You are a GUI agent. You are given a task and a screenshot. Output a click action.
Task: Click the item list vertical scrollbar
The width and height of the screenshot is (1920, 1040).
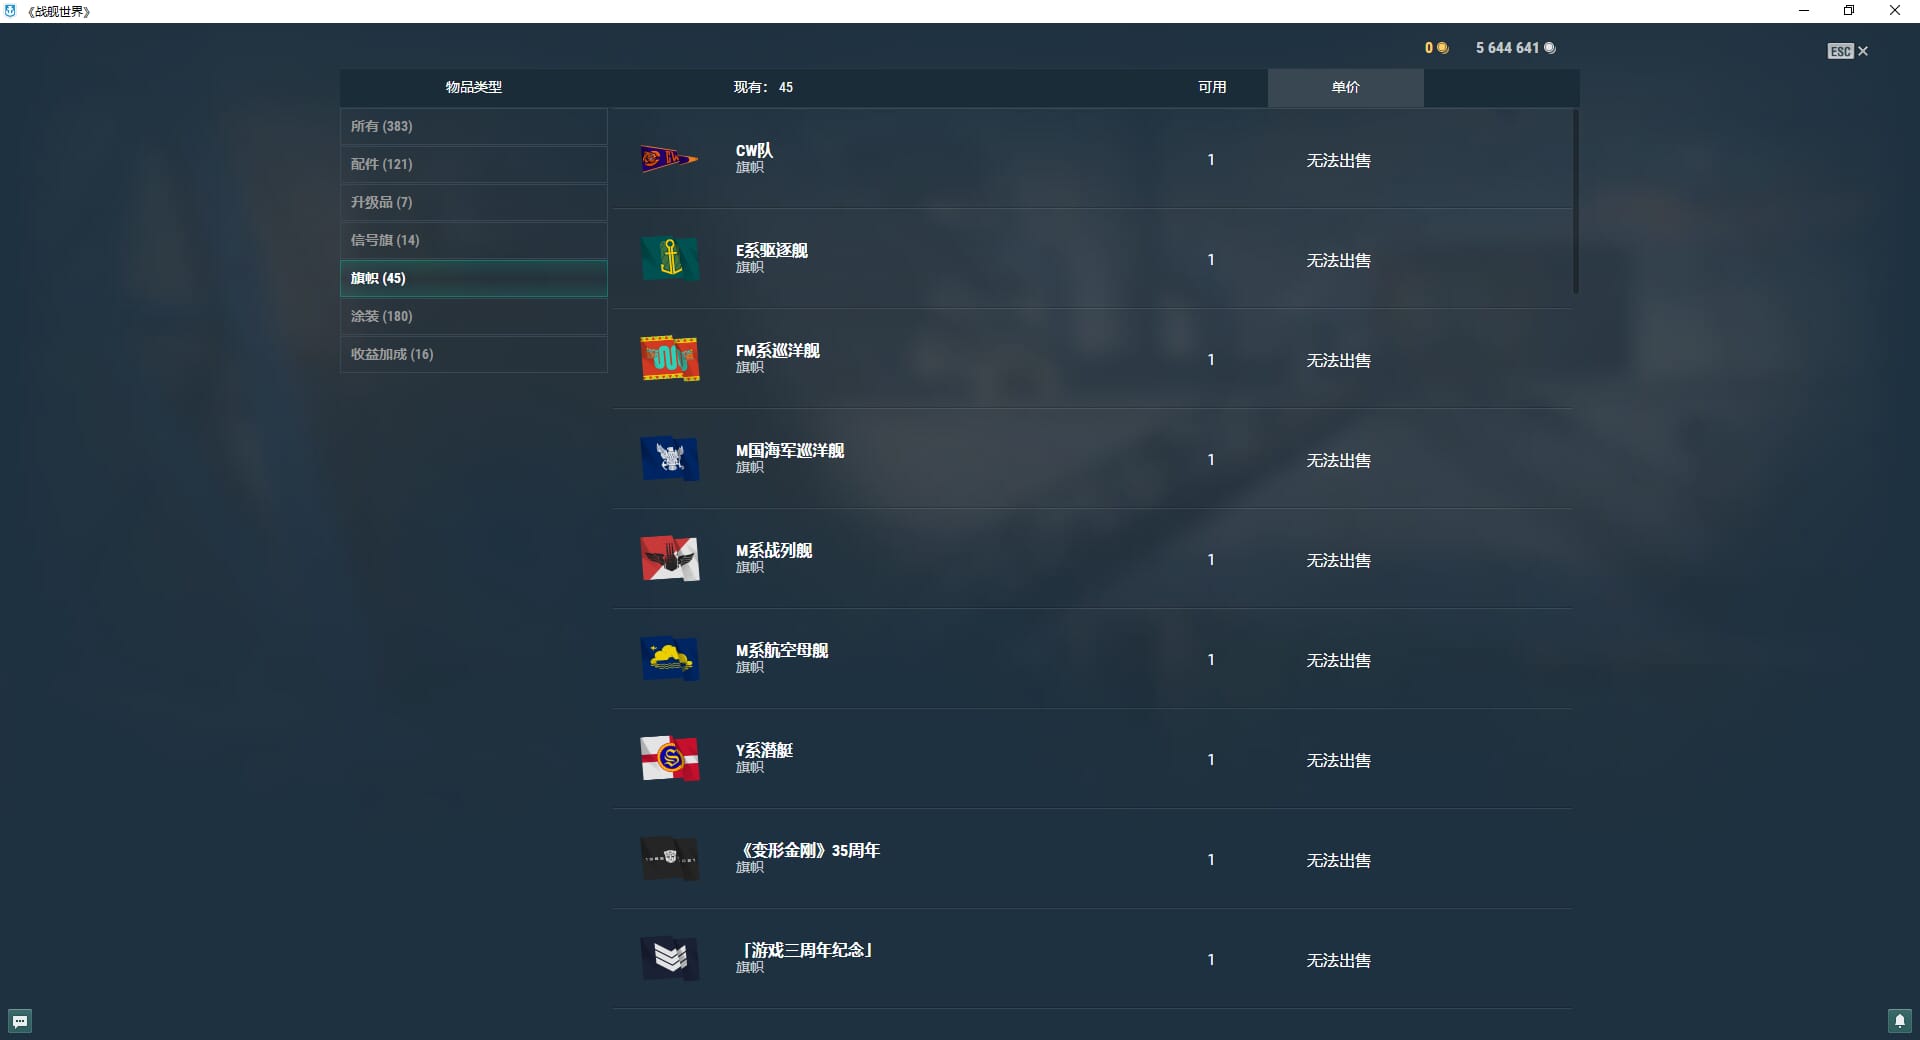coord(1575,202)
